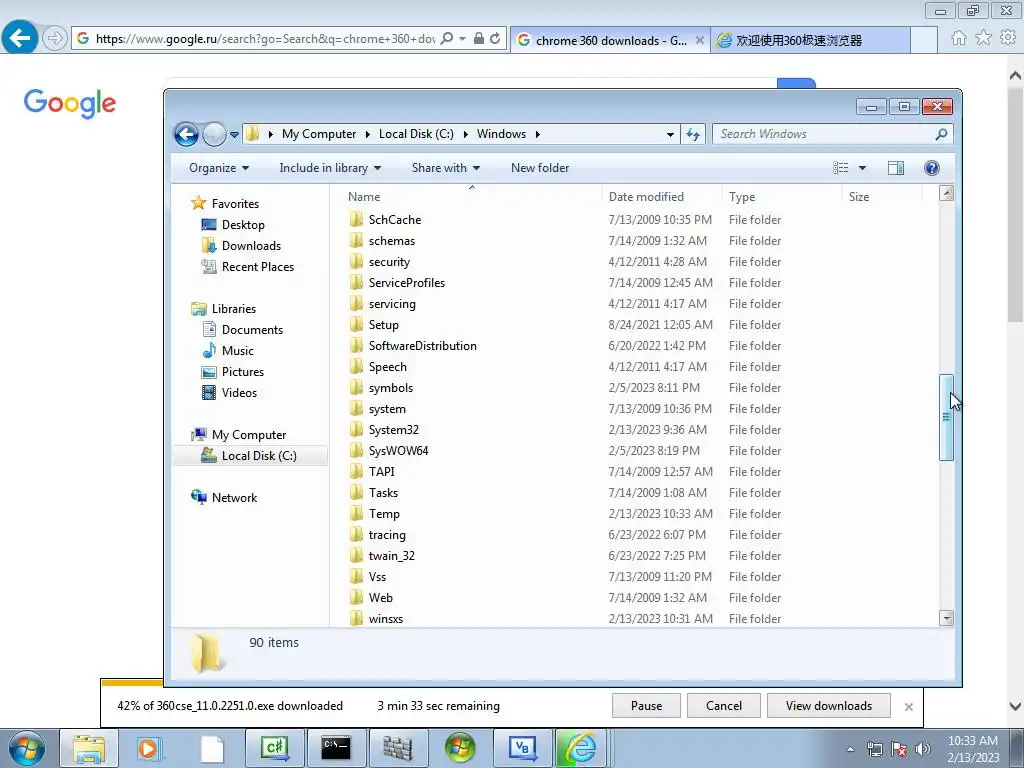Open Windows Media Player taskbar icon
This screenshot has width=1024, height=768.
pyautogui.click(x=150, y=748)
